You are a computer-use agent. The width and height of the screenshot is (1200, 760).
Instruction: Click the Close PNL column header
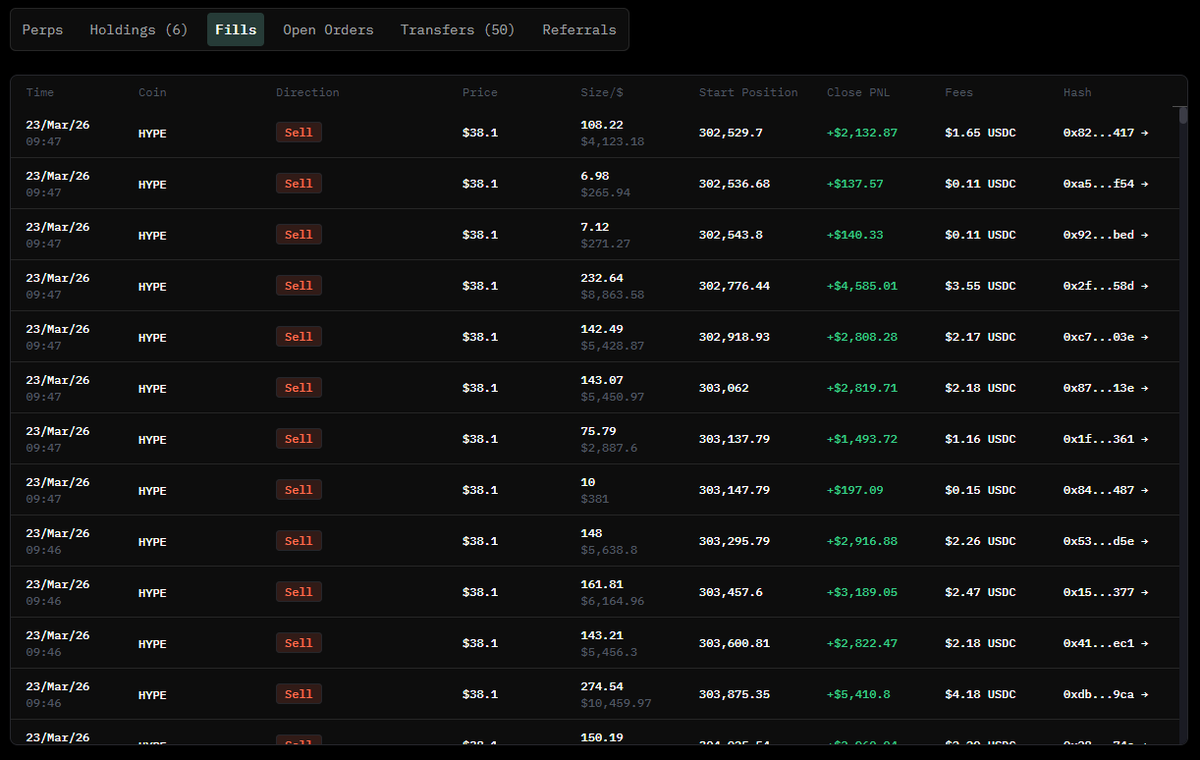[858, 92]
